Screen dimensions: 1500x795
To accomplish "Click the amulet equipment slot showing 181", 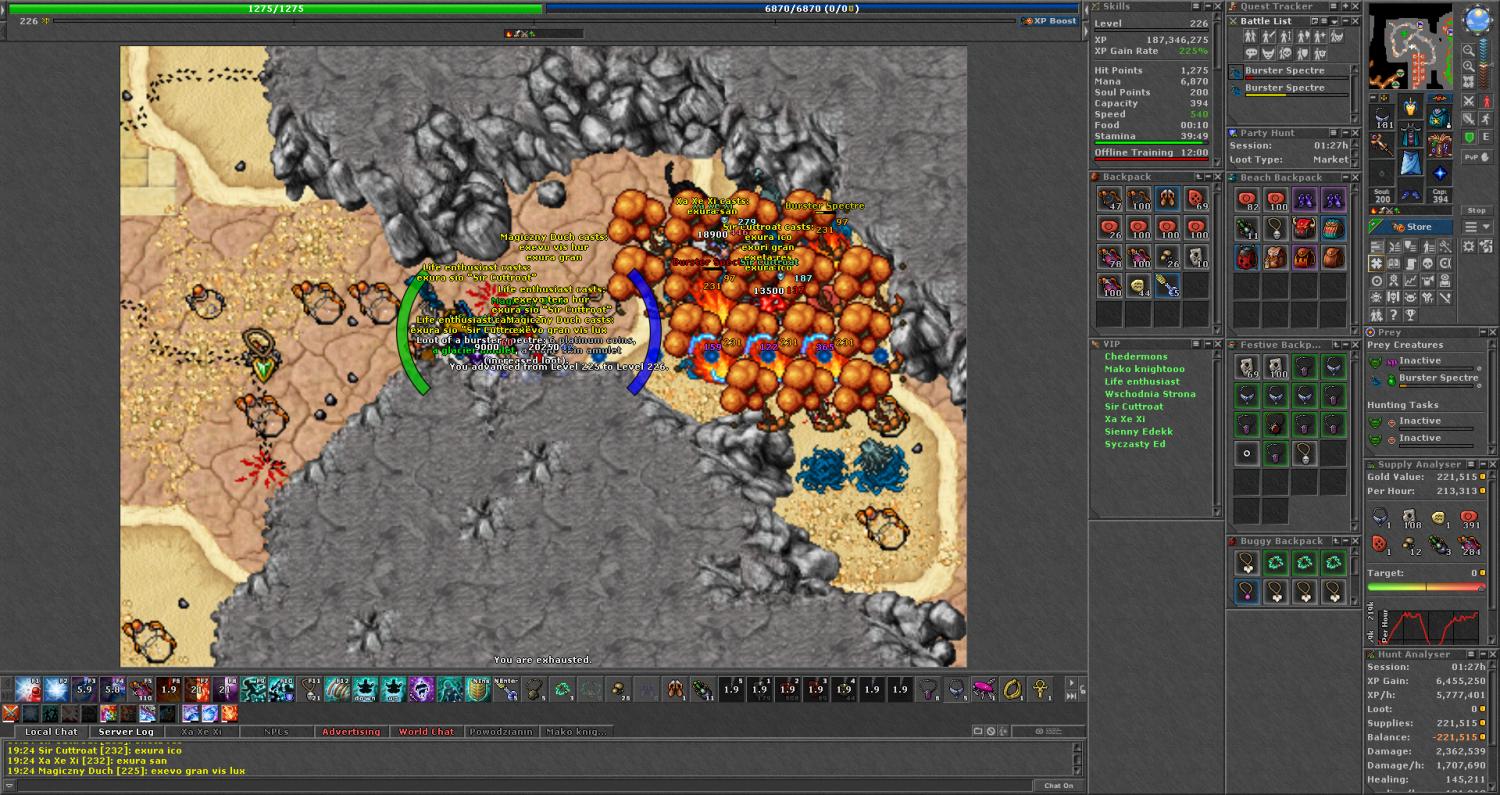I will pos(1382,117).
